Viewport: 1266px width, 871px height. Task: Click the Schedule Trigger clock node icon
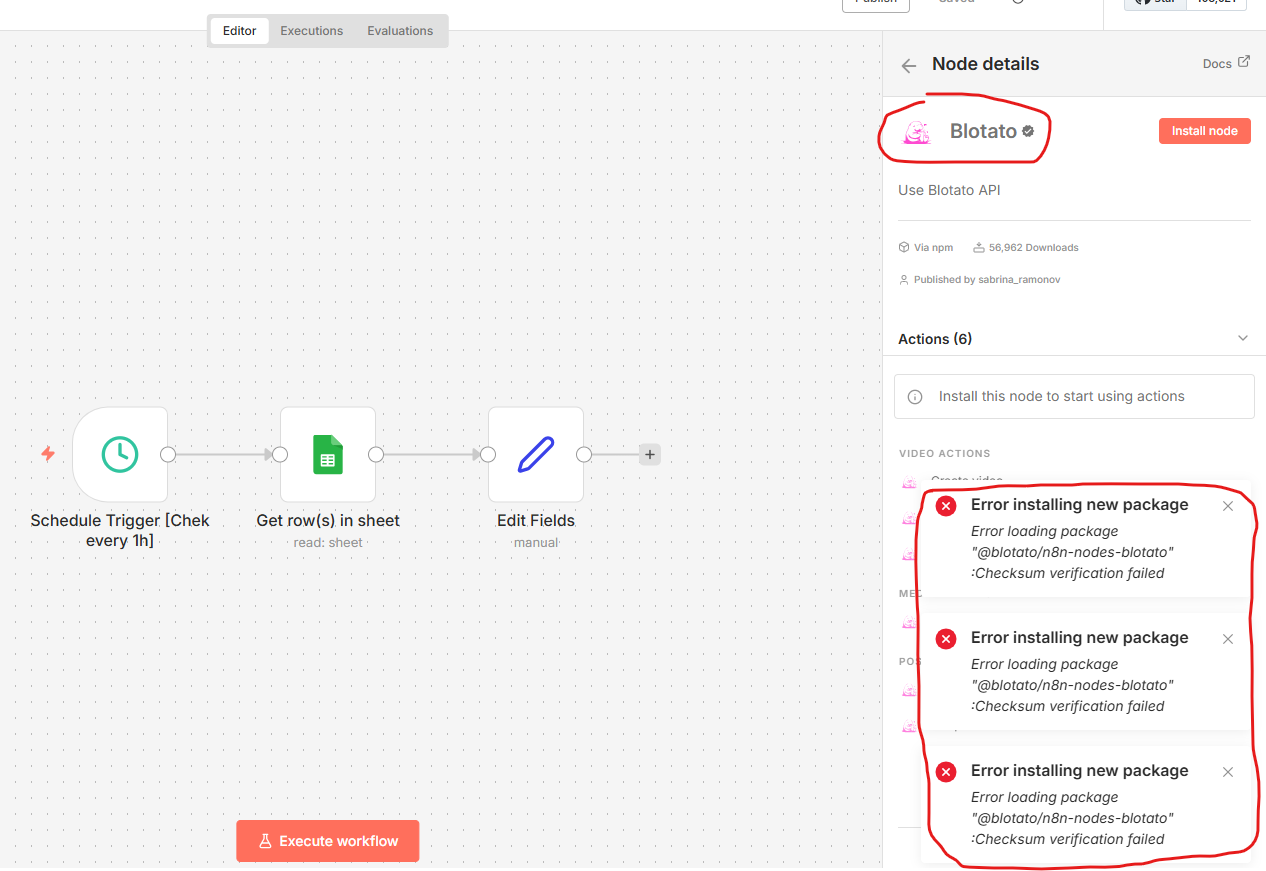pos(120,454)
